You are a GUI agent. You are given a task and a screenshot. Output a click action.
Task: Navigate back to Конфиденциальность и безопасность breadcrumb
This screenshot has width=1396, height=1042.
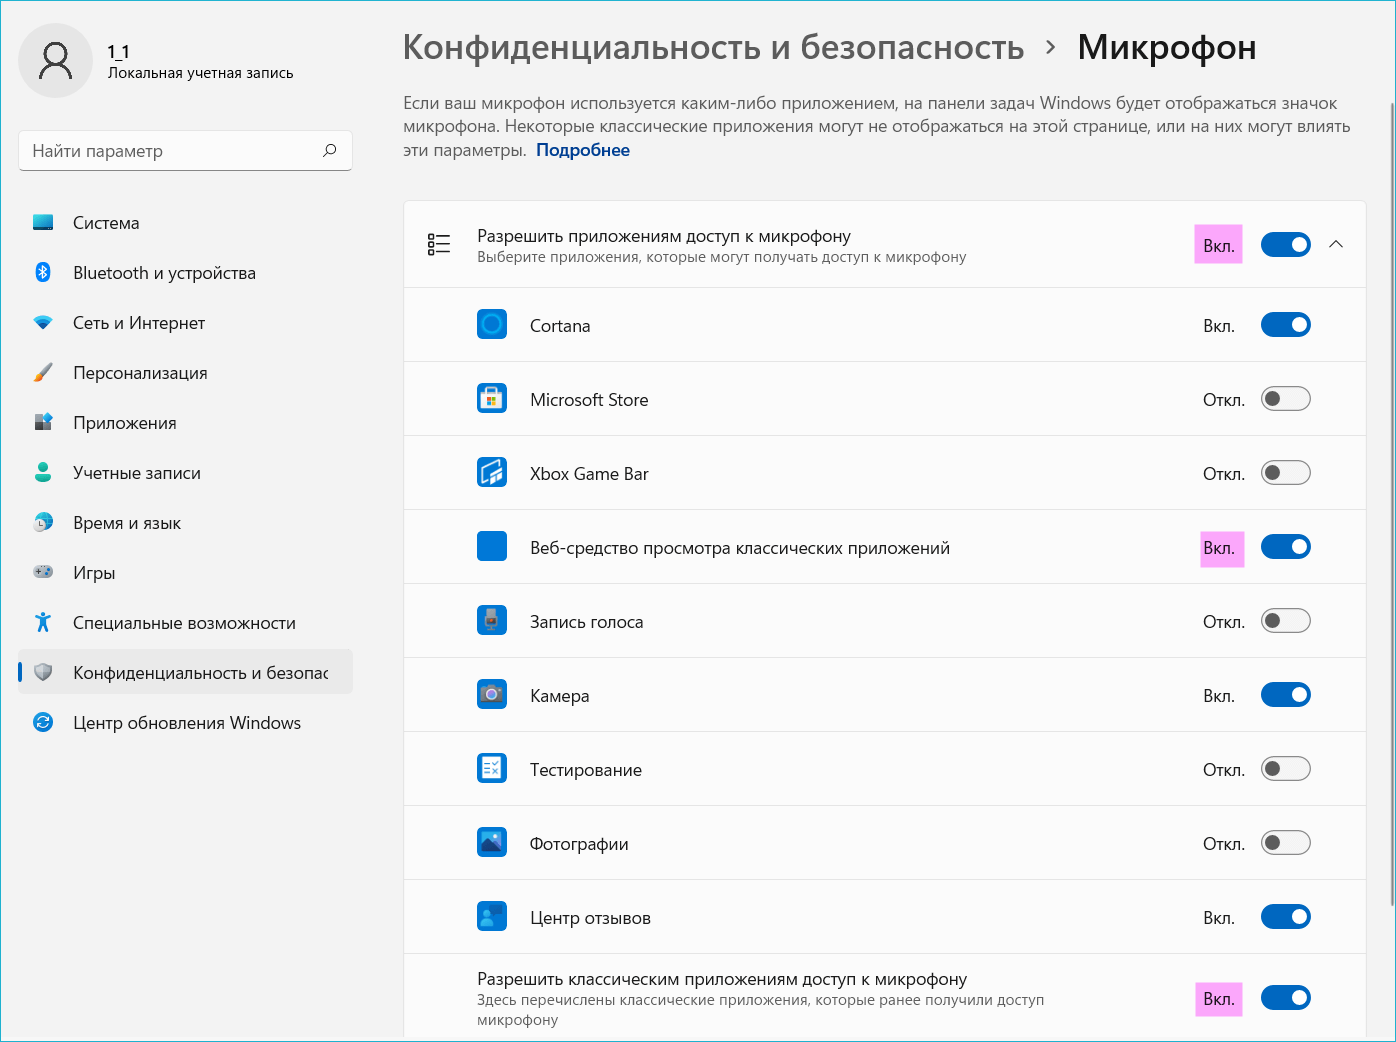point(713,47)
